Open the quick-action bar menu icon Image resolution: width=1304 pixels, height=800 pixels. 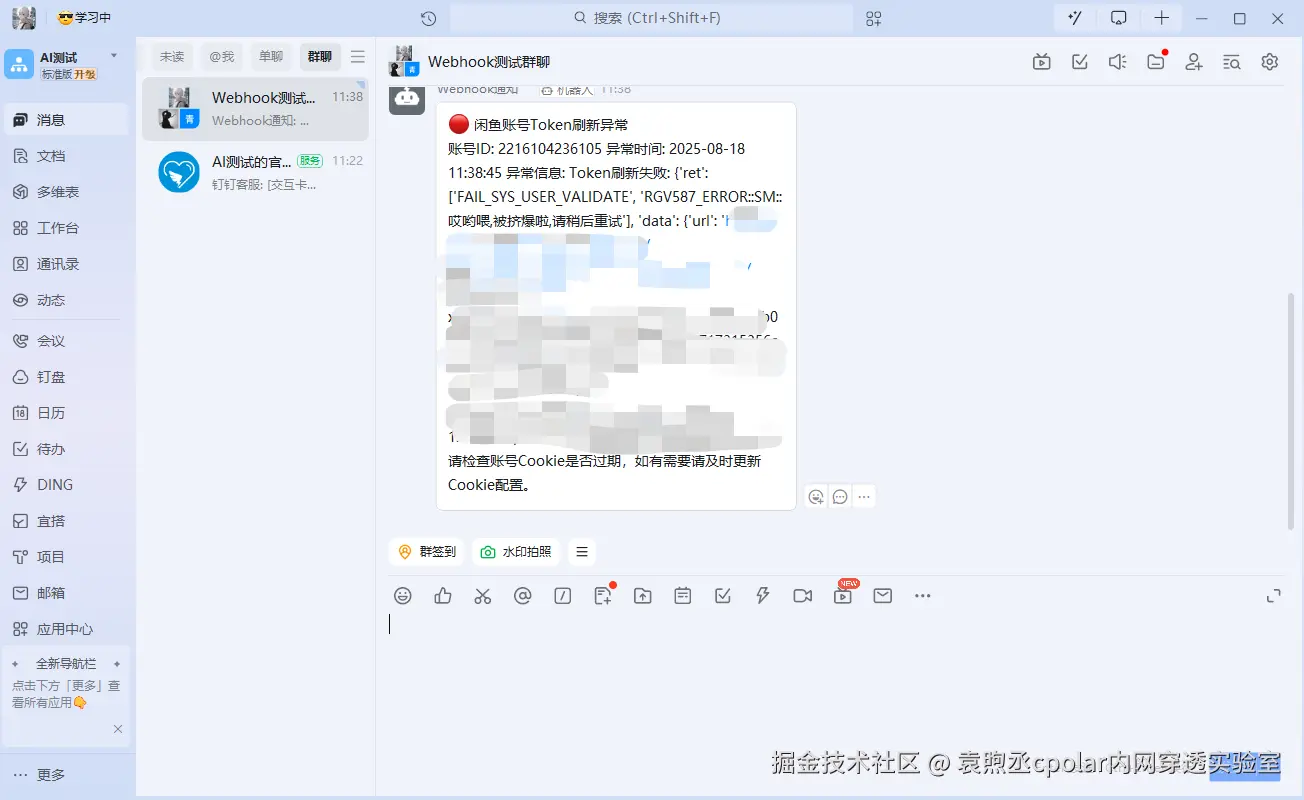[582, 552]
